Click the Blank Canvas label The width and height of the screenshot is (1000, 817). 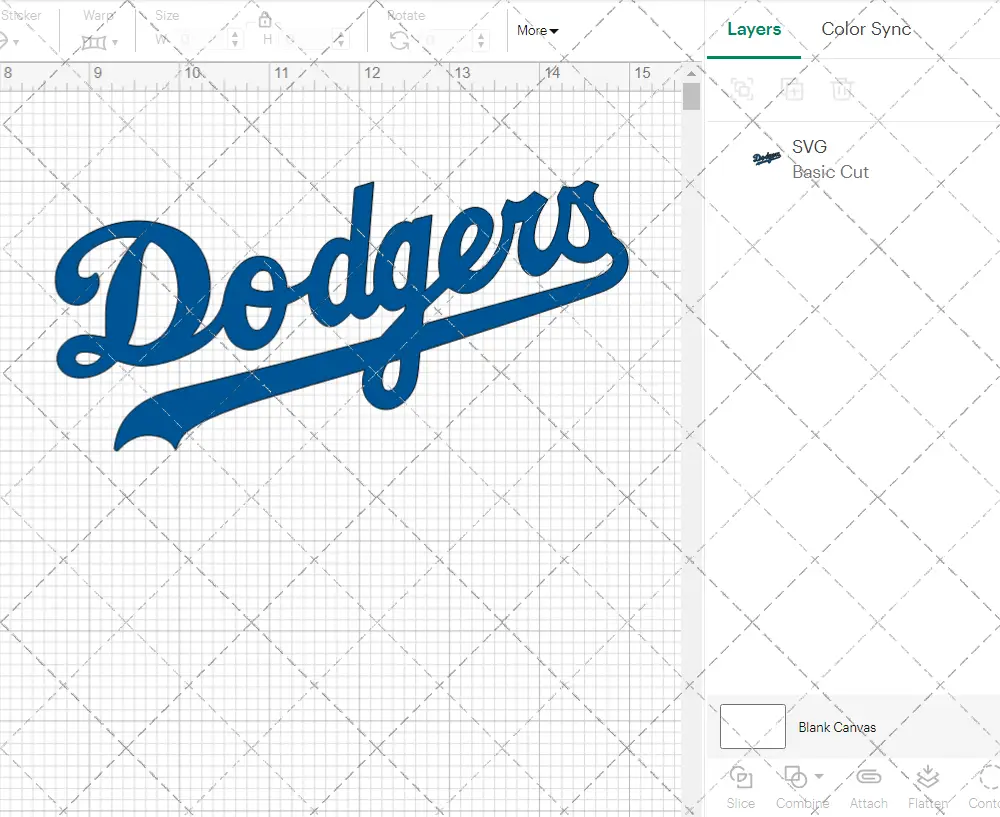click(x=837, y=727)
